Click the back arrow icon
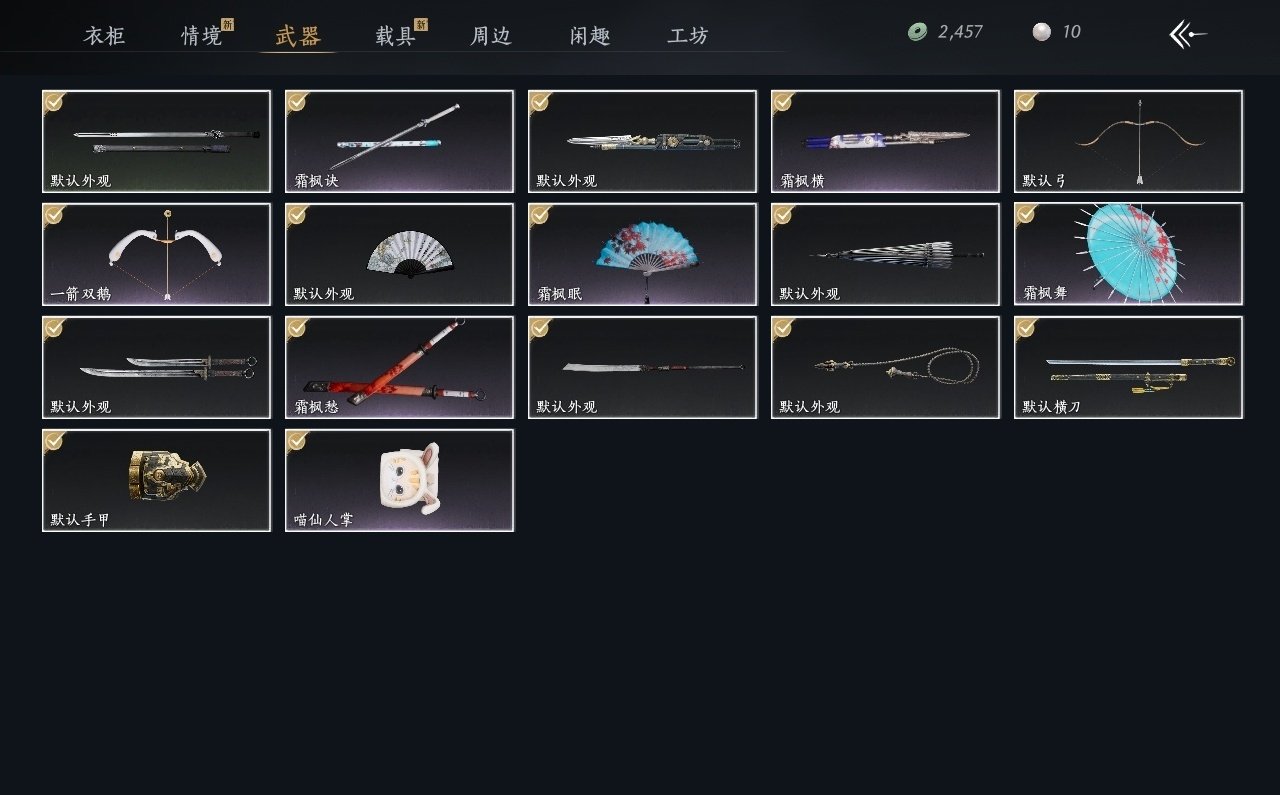The width and height of the screenshot is (1280, 795). click(x=1187, y=34)
